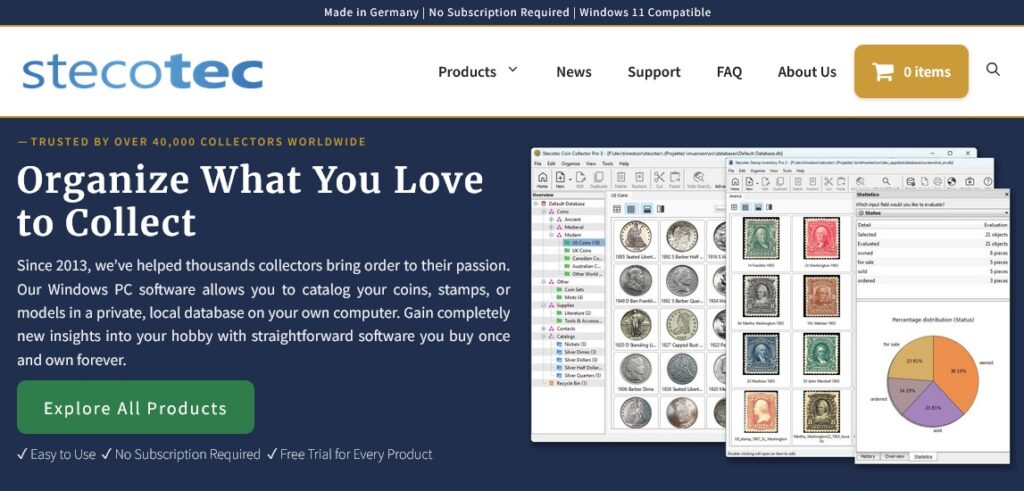Viewport: 1024px width, 491px height.
Task: Select Silver Dollars catalog entry in tree
Action: coord(581,360)
